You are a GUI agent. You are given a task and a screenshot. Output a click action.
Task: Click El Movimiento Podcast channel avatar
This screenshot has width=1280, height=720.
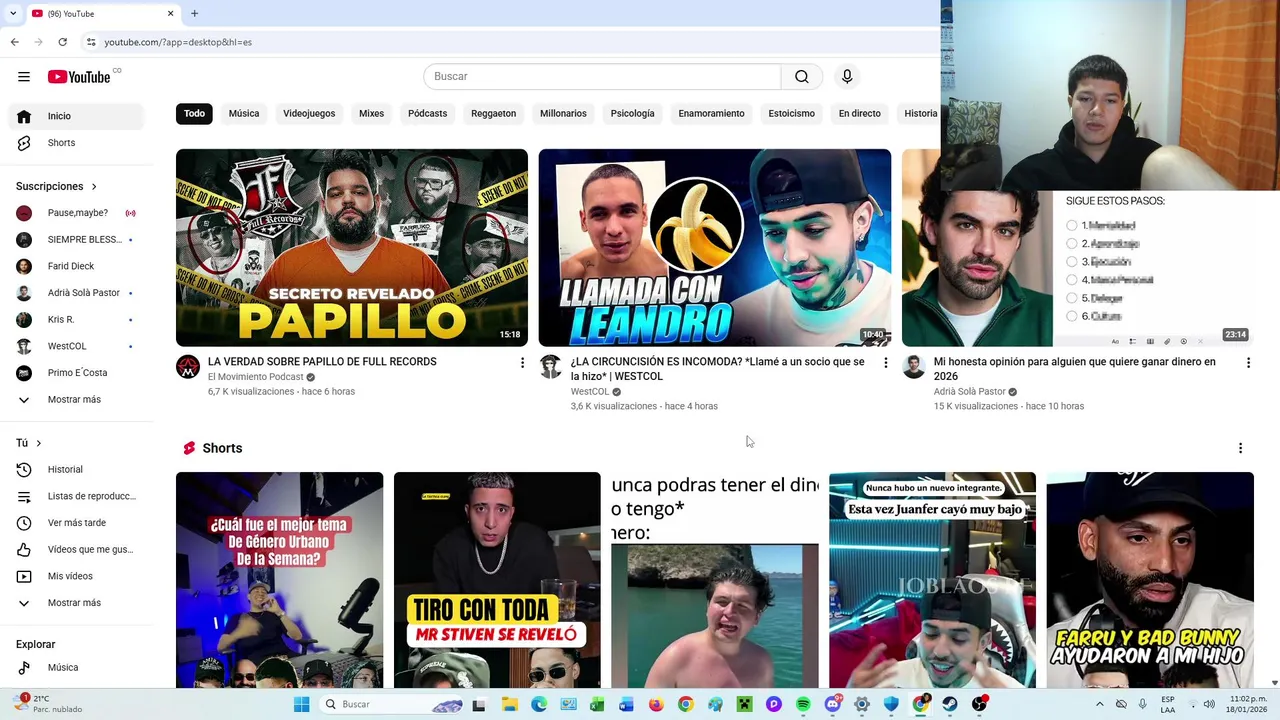click(188, 367)
